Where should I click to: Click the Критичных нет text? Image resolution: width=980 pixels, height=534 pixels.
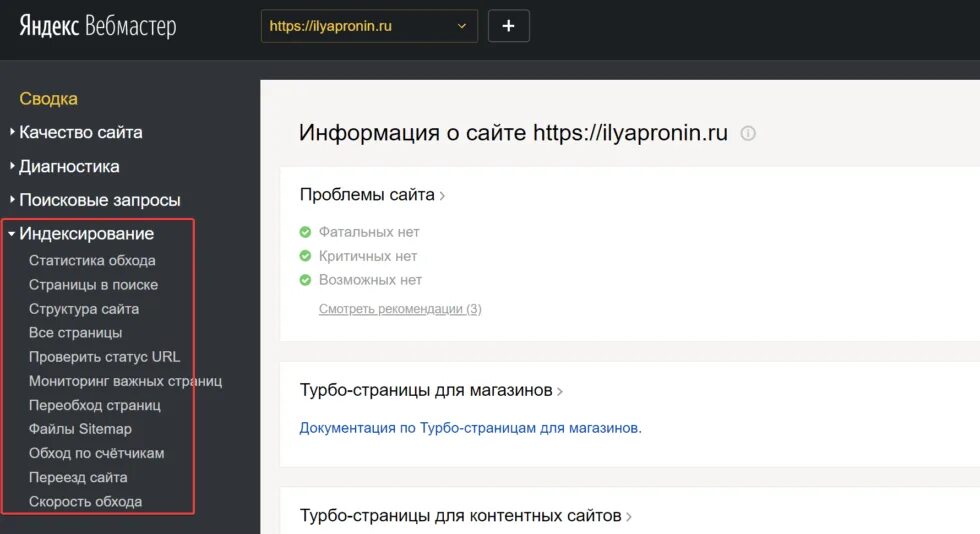pos(368,256)
